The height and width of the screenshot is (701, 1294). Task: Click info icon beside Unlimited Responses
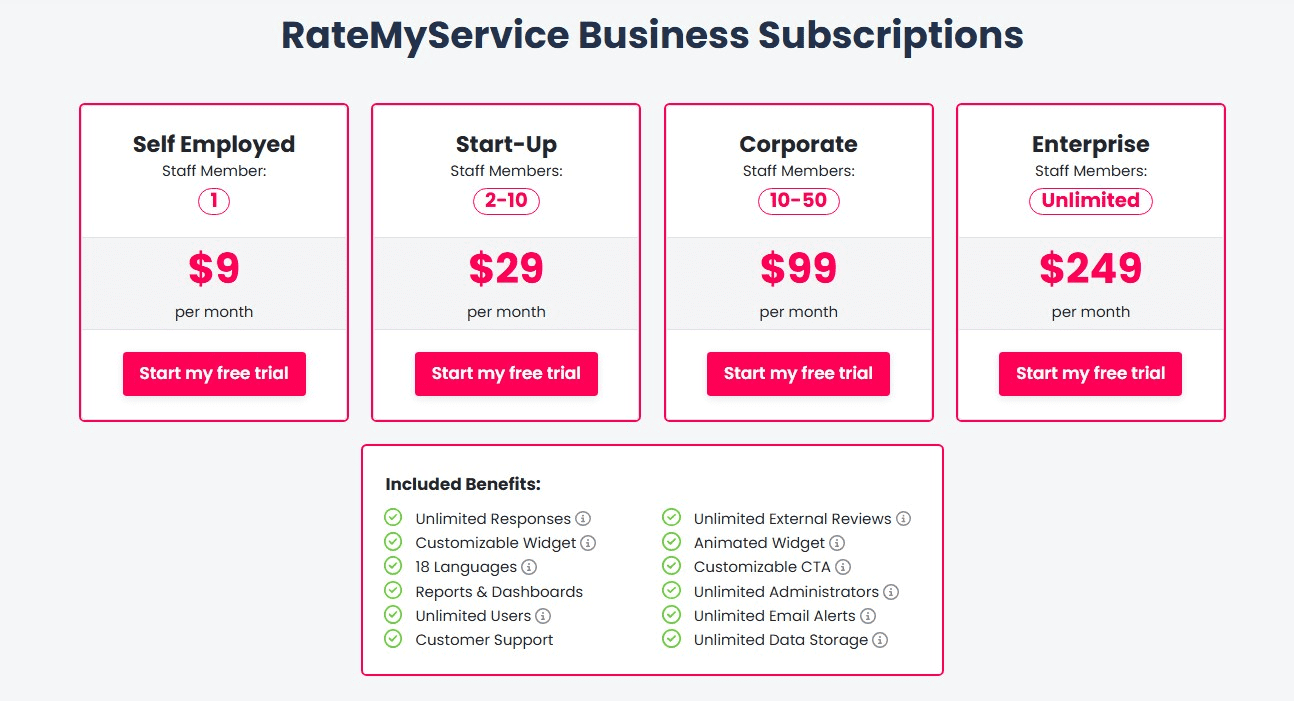583,519
